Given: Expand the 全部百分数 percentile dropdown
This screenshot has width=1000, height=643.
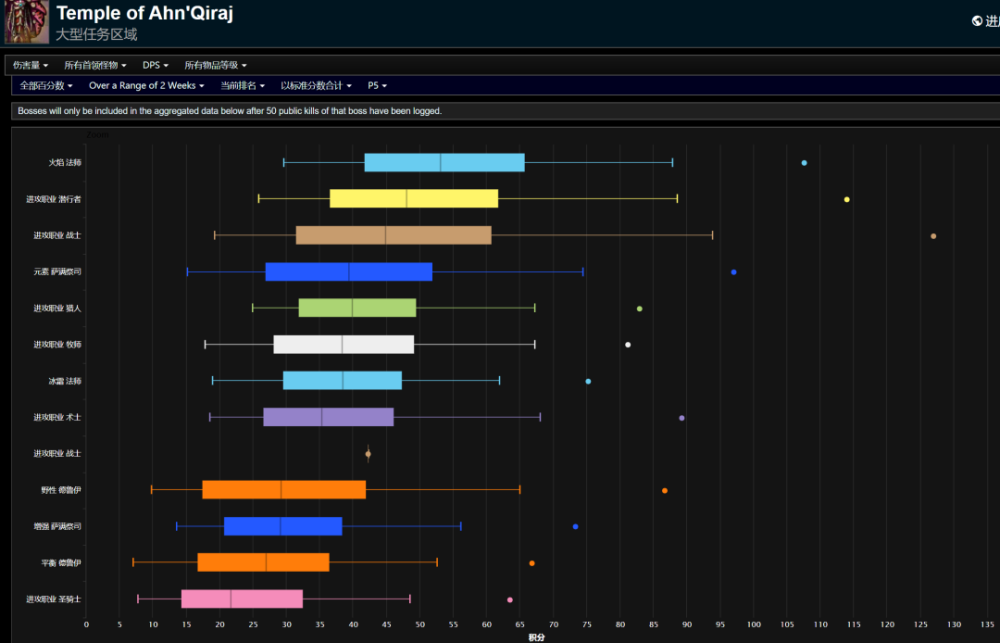Looking at the screenshot, I should coord(46,85).
